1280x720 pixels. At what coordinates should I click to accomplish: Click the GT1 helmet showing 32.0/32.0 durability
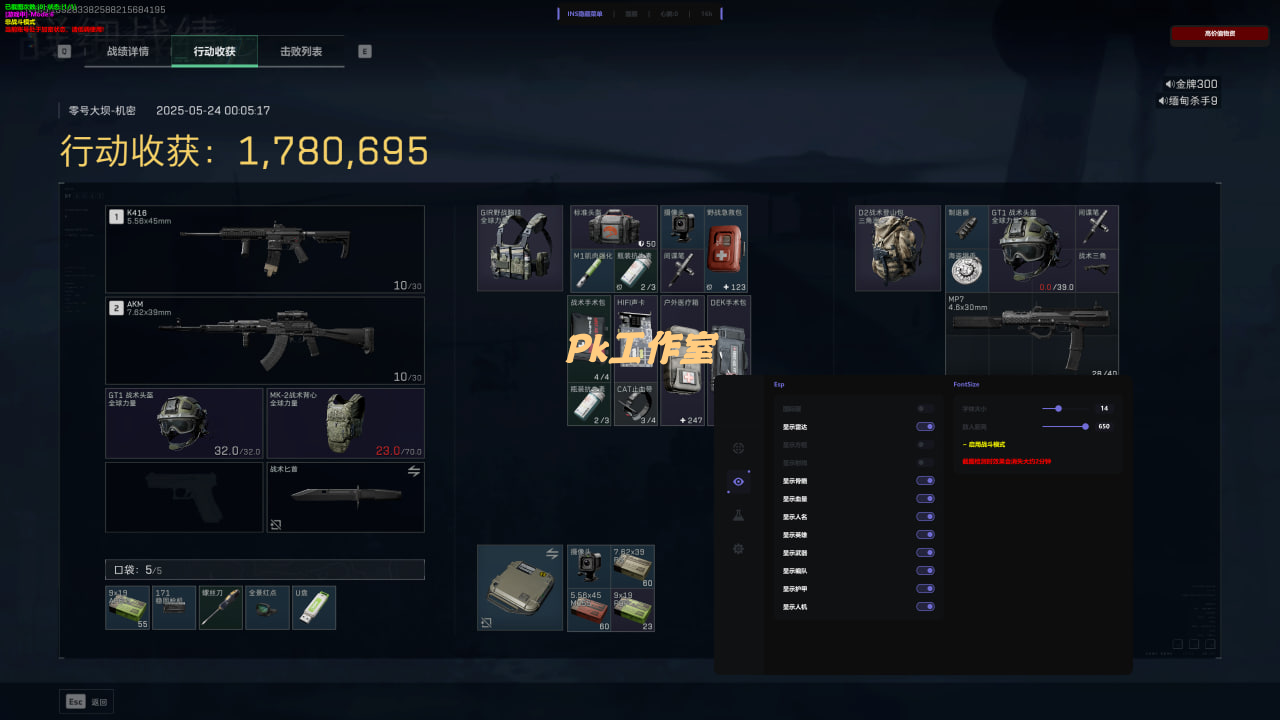point(184,423)
